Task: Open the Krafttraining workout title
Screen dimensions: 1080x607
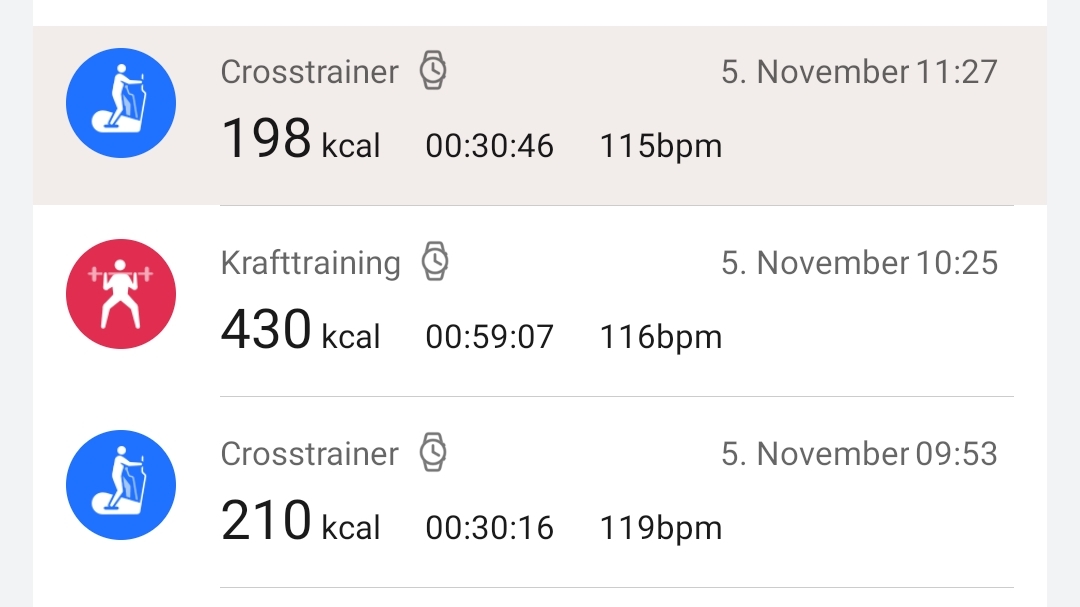Action: coord(311,263)
